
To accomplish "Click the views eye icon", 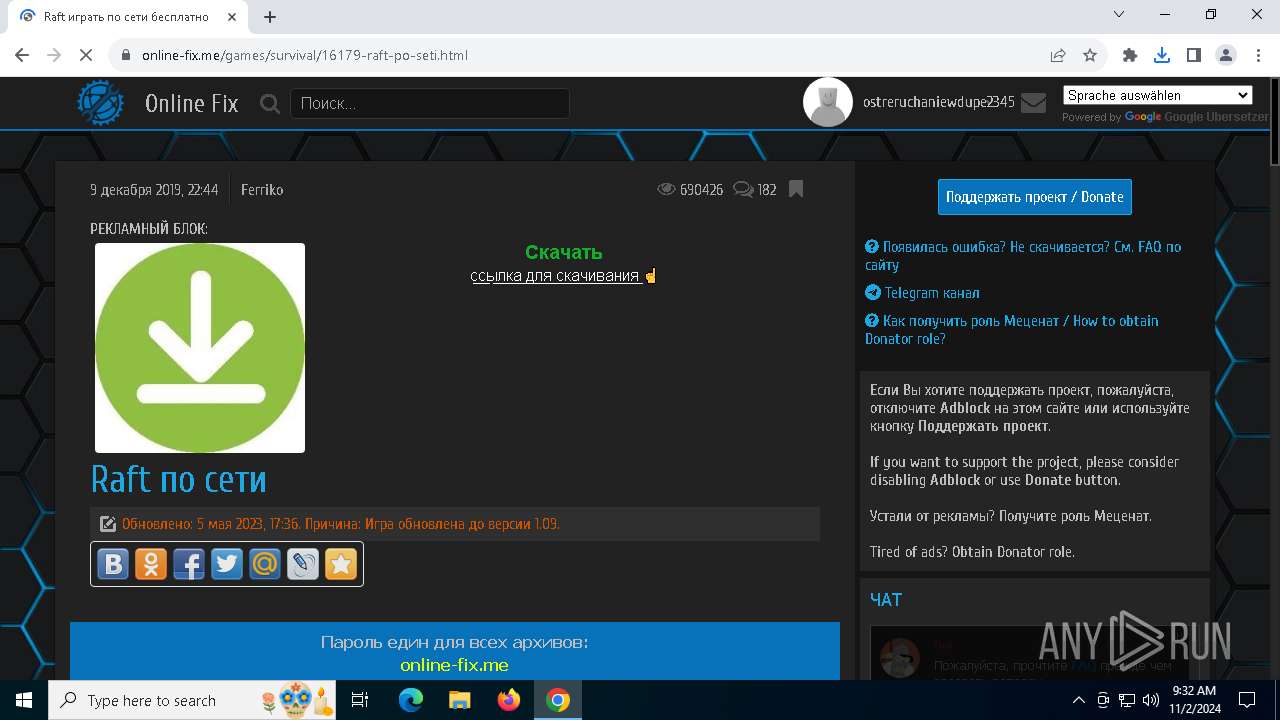I will tap(666, 189).
